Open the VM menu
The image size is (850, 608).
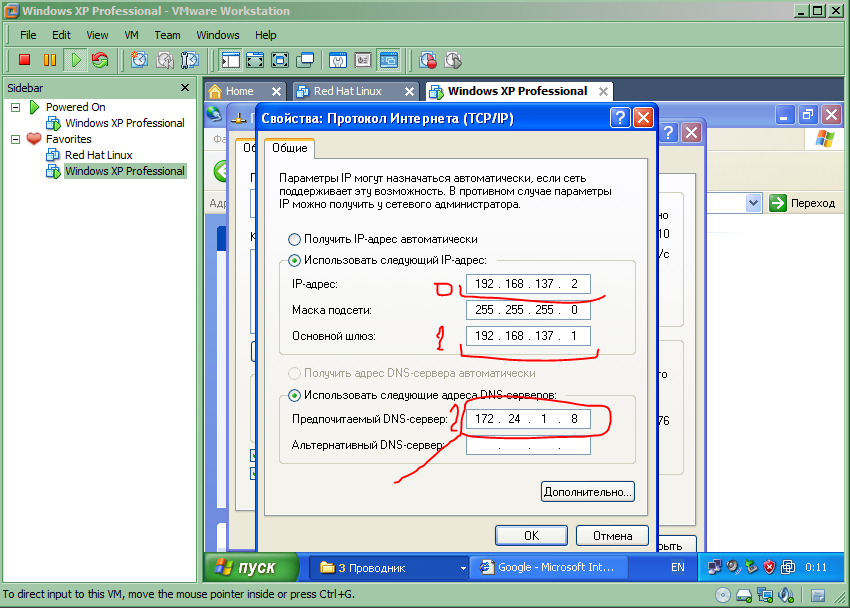(131, 35)
